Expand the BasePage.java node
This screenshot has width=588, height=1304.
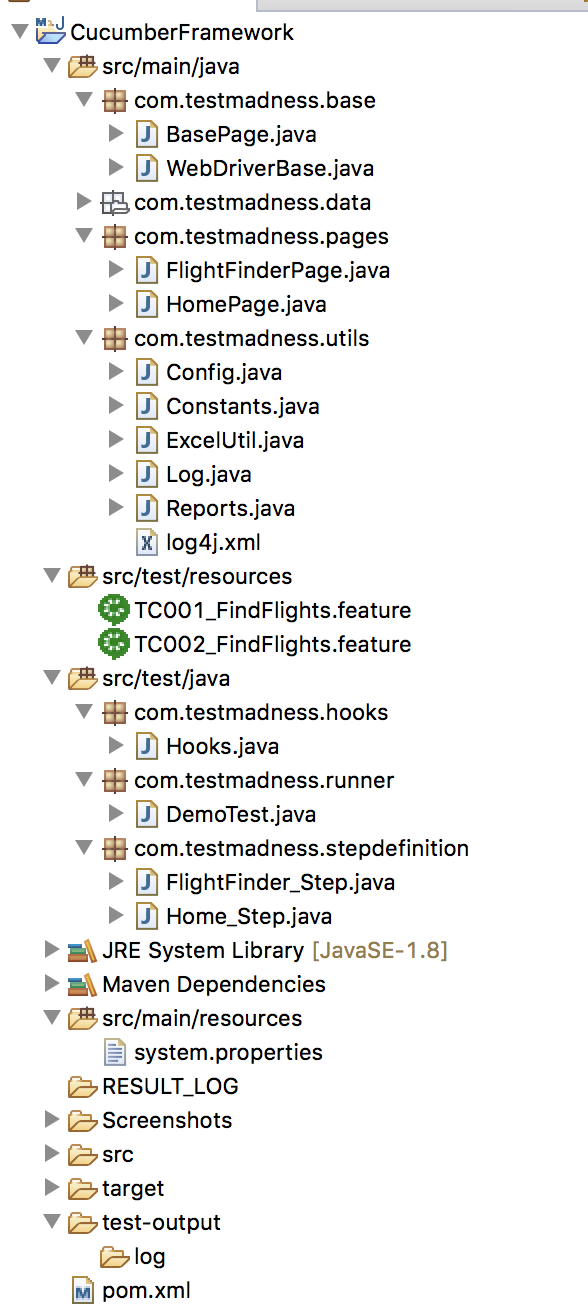[x=116, y=134]
